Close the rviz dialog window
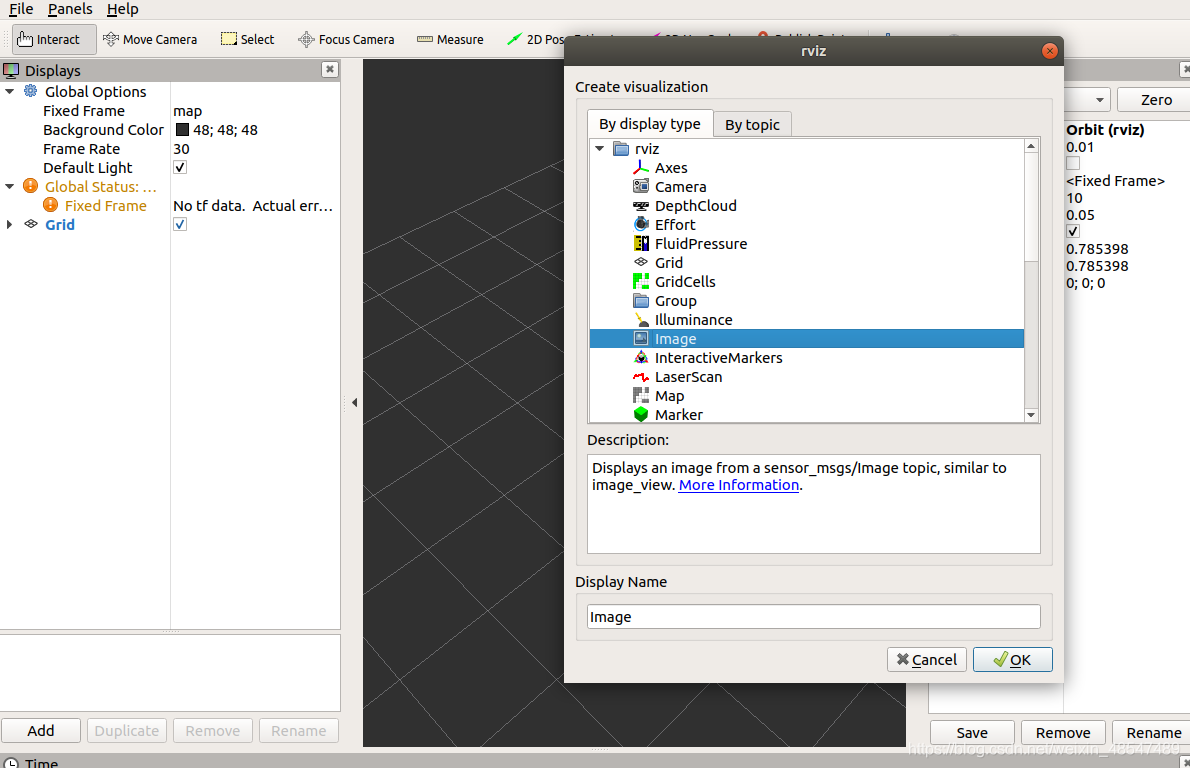Viewport: 1190px width, 768px height. point(1050,51)
